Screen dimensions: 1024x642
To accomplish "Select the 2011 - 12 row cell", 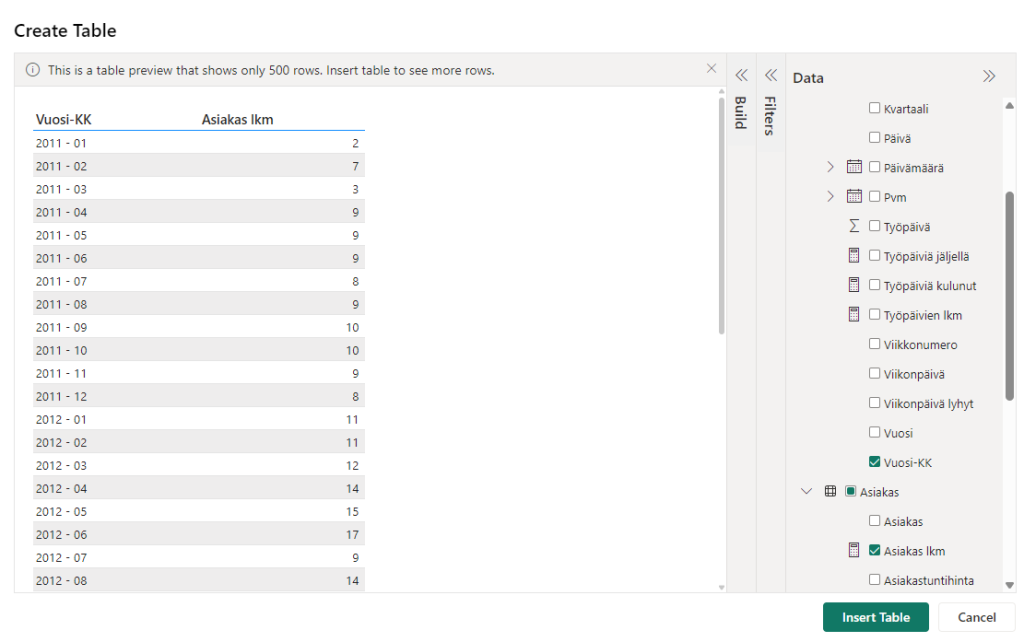I will point(61,396).
